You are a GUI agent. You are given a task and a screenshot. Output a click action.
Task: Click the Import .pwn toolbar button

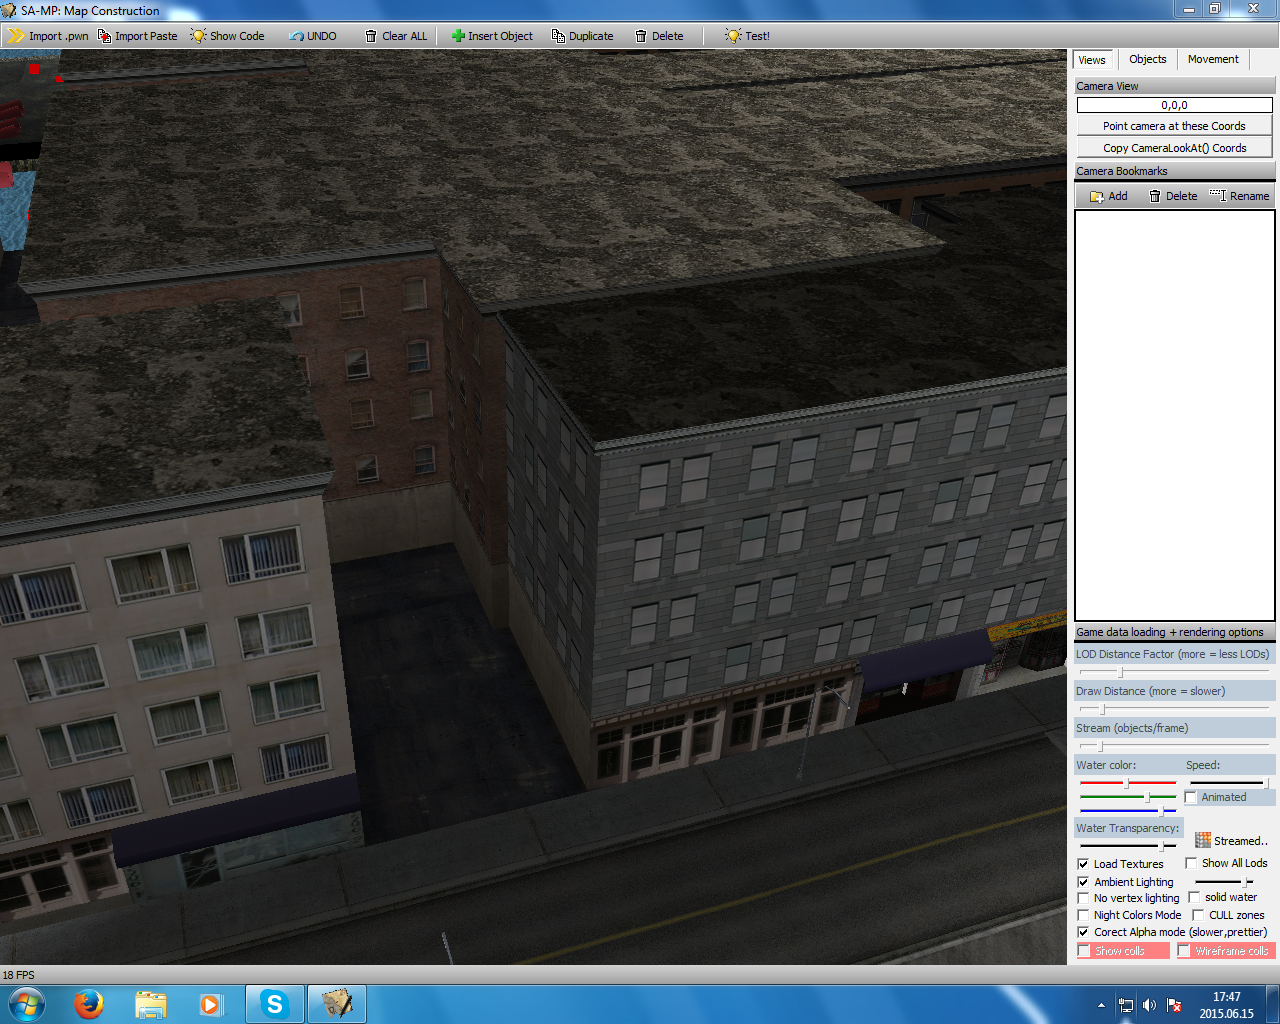48,36
